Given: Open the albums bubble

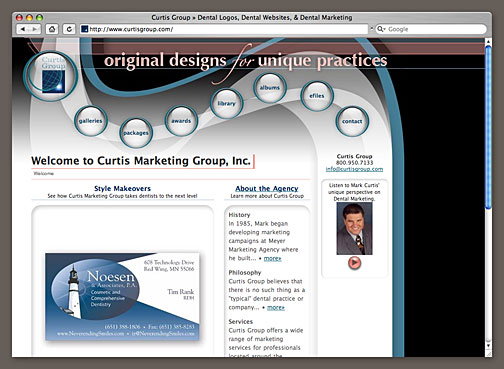Looking at the screenshot, I should click(270, 88).
